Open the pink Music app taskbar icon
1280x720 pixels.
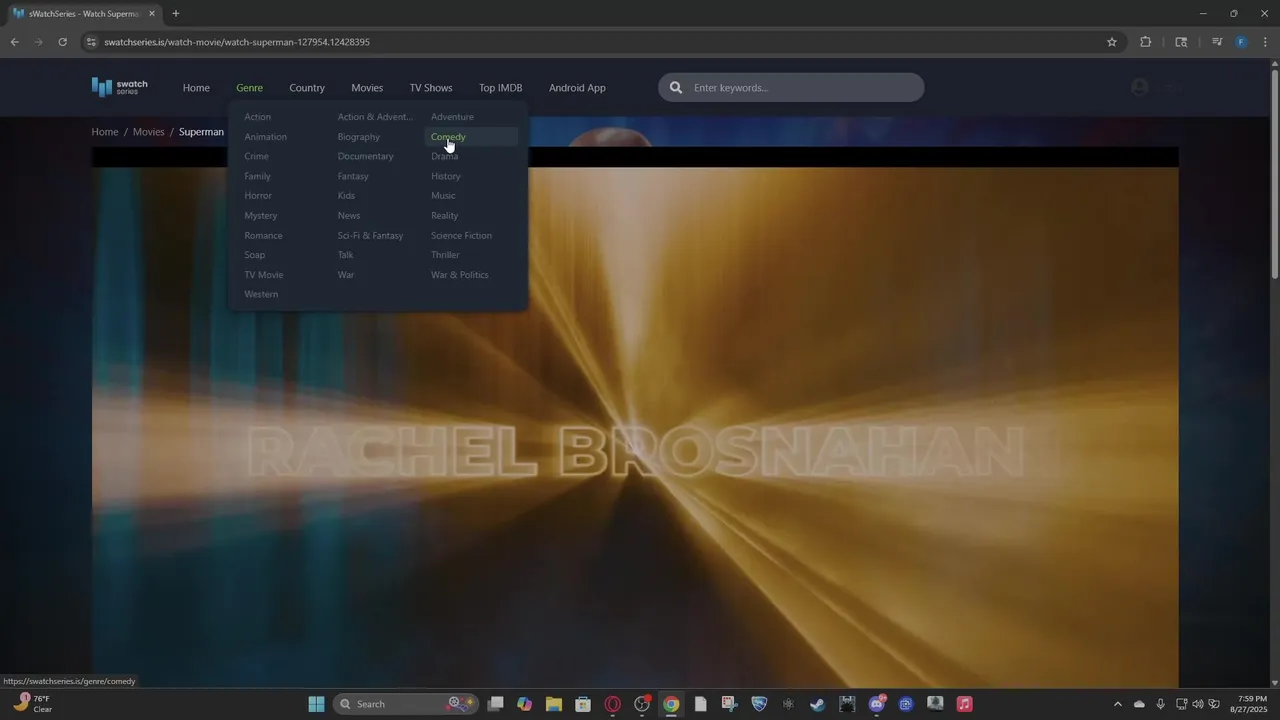click(x=964, y=704)
